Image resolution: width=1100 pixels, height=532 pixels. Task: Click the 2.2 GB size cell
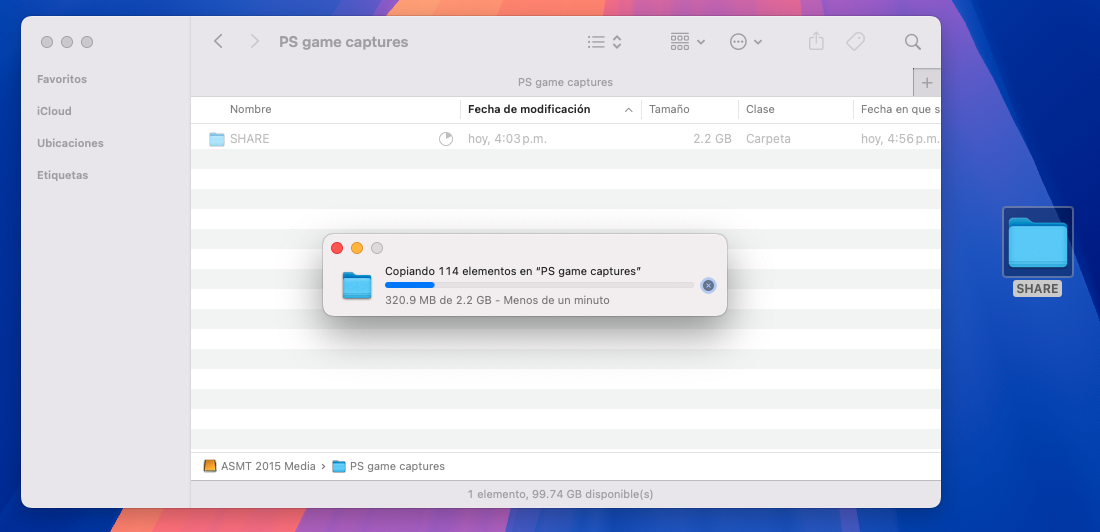(x=712, y=139)
